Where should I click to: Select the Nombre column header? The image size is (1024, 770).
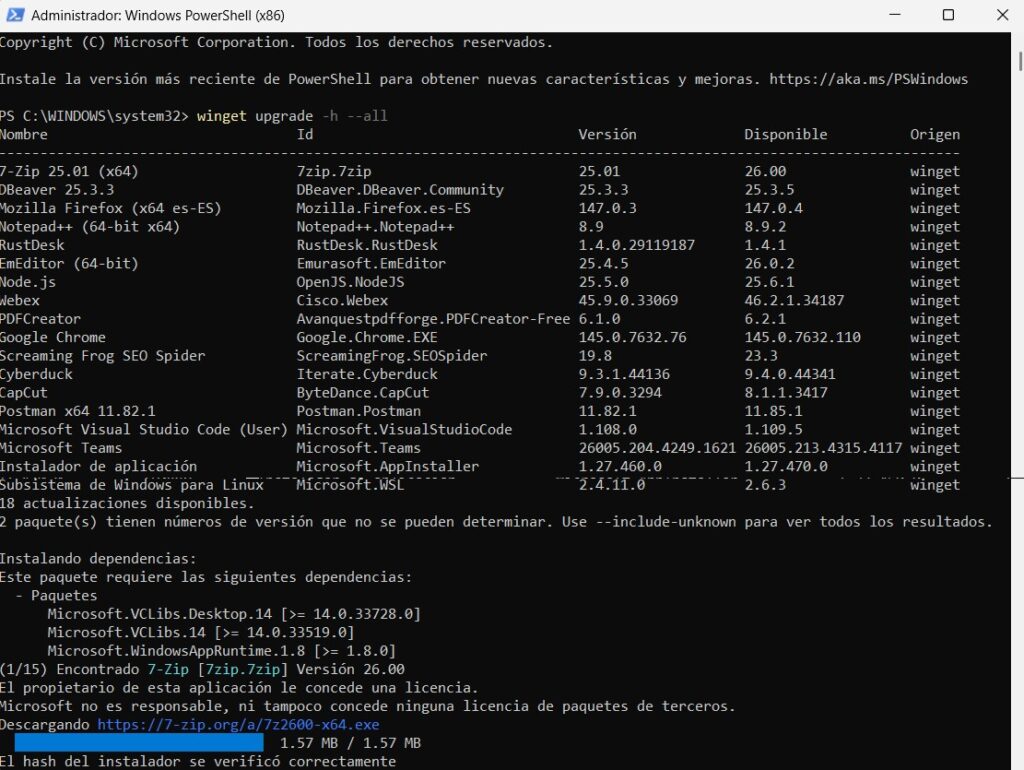coord(25,134)
